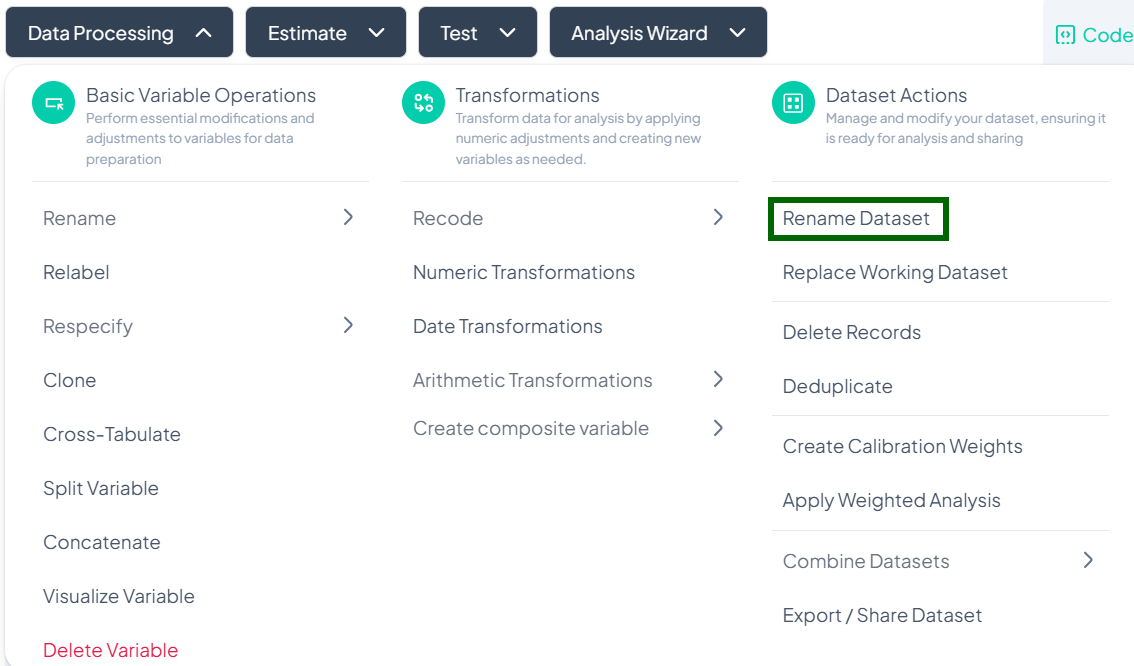Expand the Create composite variable chevron

click(x=718, y=428)
